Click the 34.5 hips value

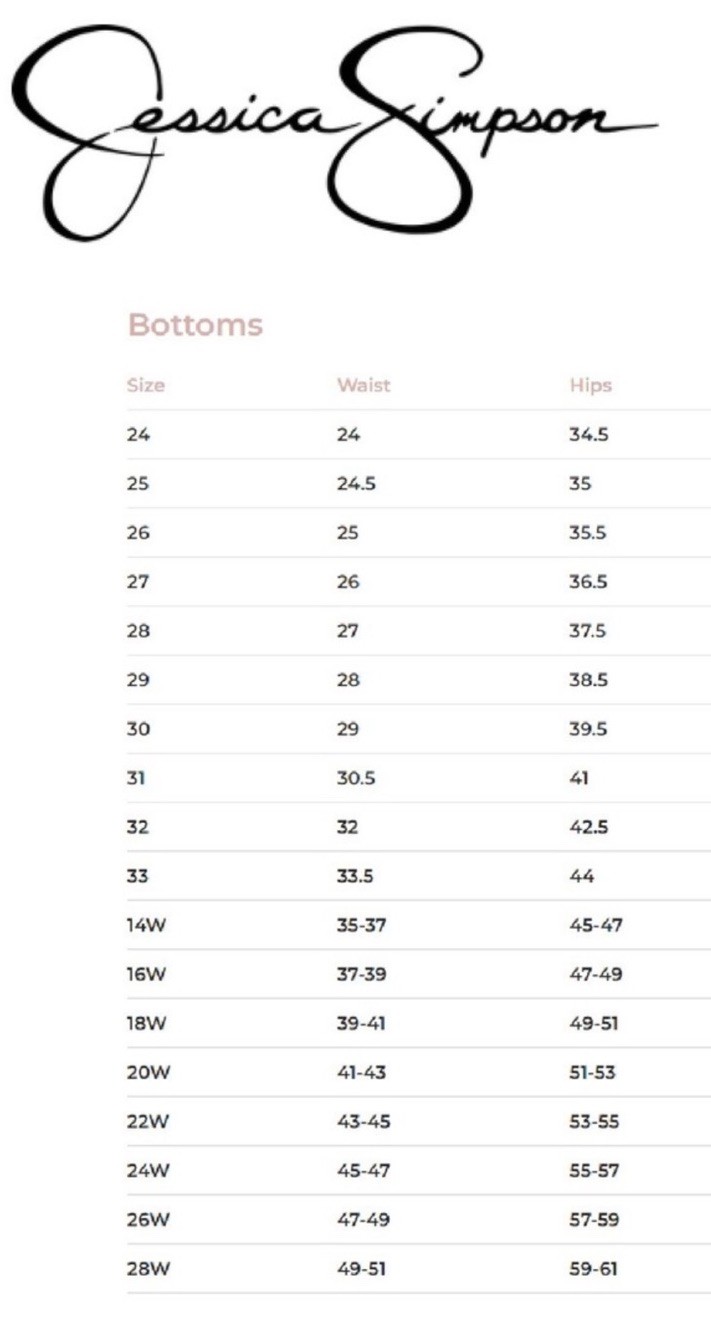[588, 435]
